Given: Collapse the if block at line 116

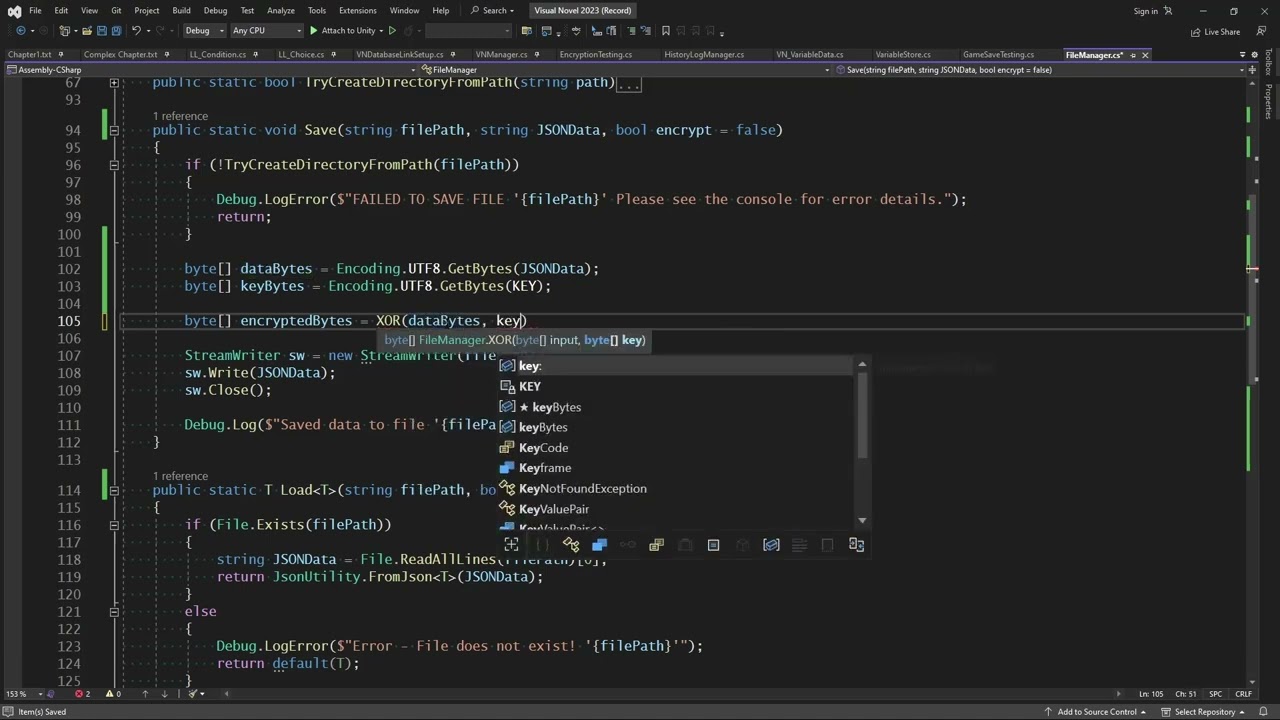Looking at the screenshot, I should (114, 525).
